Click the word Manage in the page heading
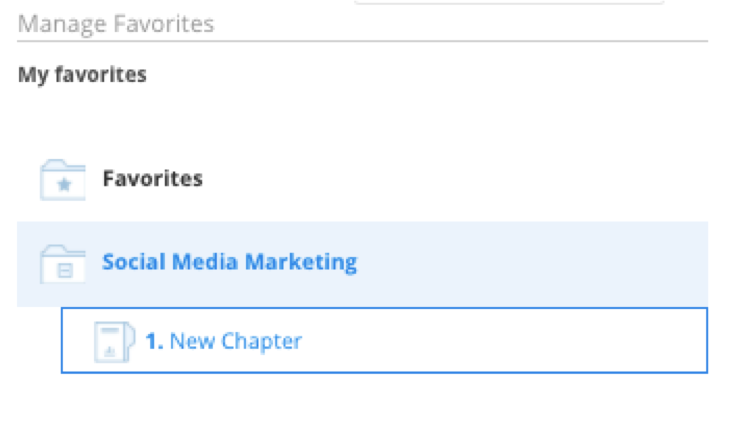Image resolution: width=731 pixels, height=447 pixels. 62,25
